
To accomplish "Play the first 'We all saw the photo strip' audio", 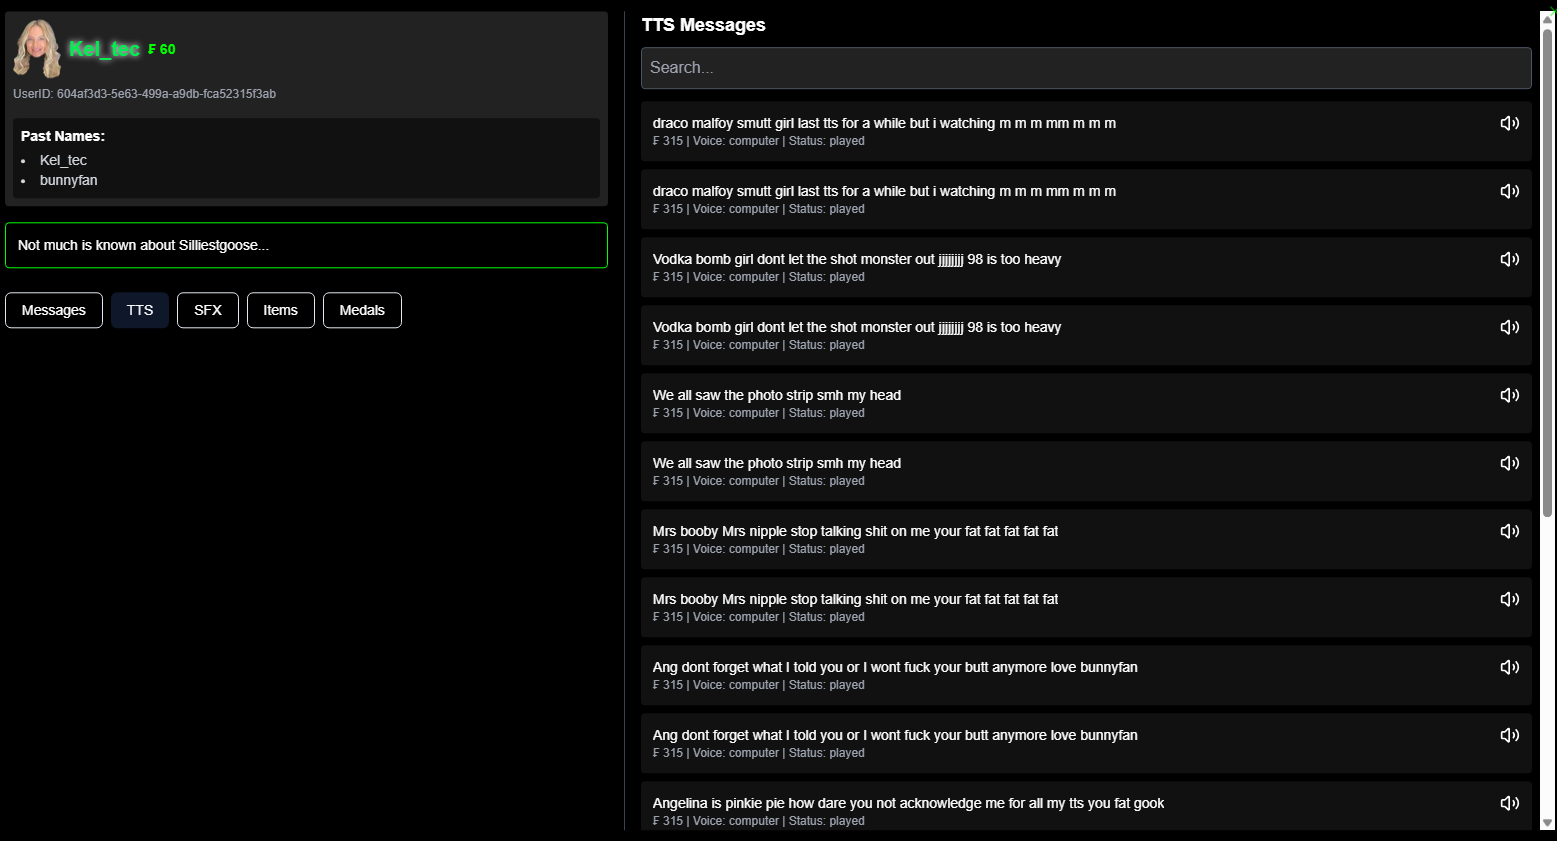I will point(1509,395).
